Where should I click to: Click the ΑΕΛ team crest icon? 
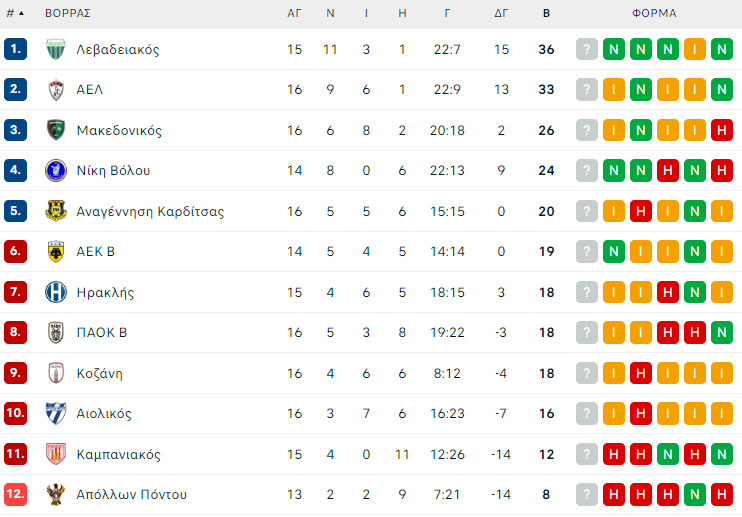[x=55, y=89]
